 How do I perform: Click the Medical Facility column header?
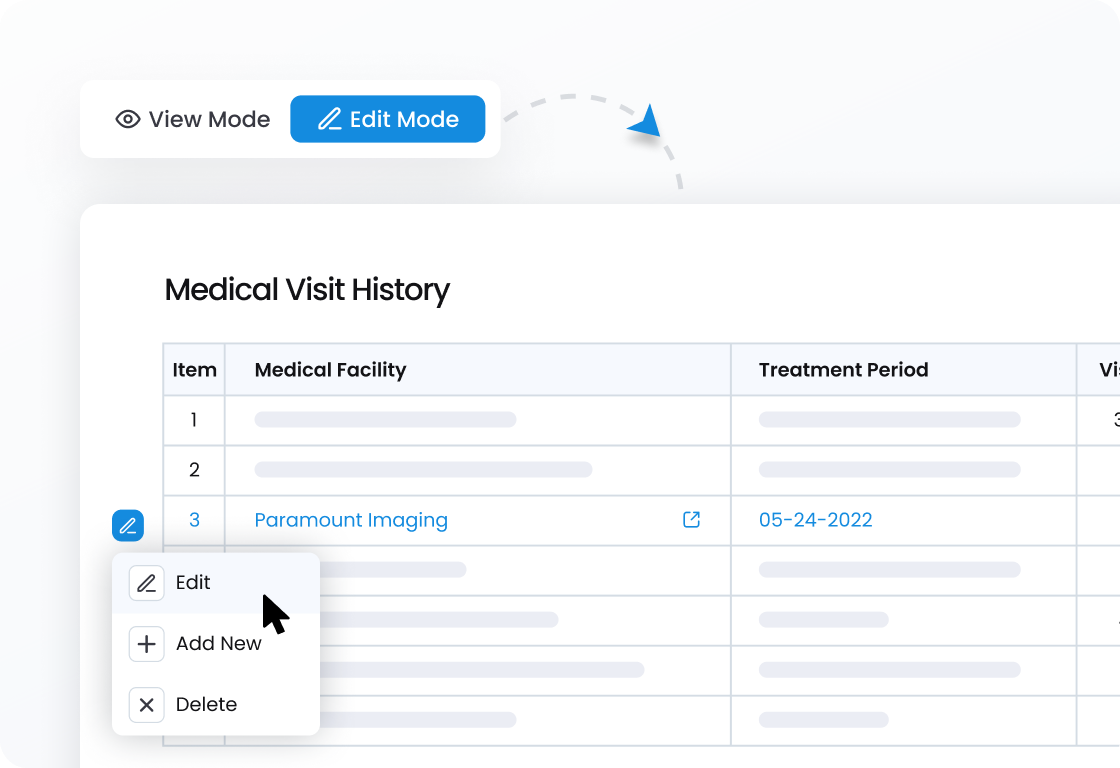click(330, 370)
